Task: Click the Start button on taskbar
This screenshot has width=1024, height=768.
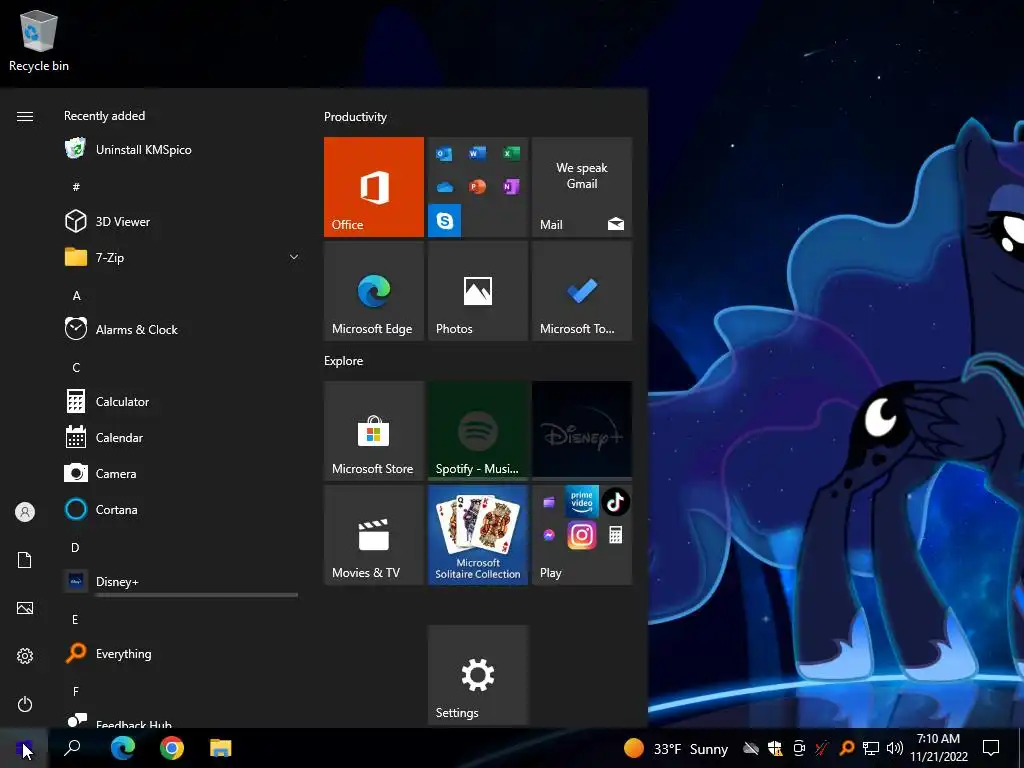Action: coord(24,748)
